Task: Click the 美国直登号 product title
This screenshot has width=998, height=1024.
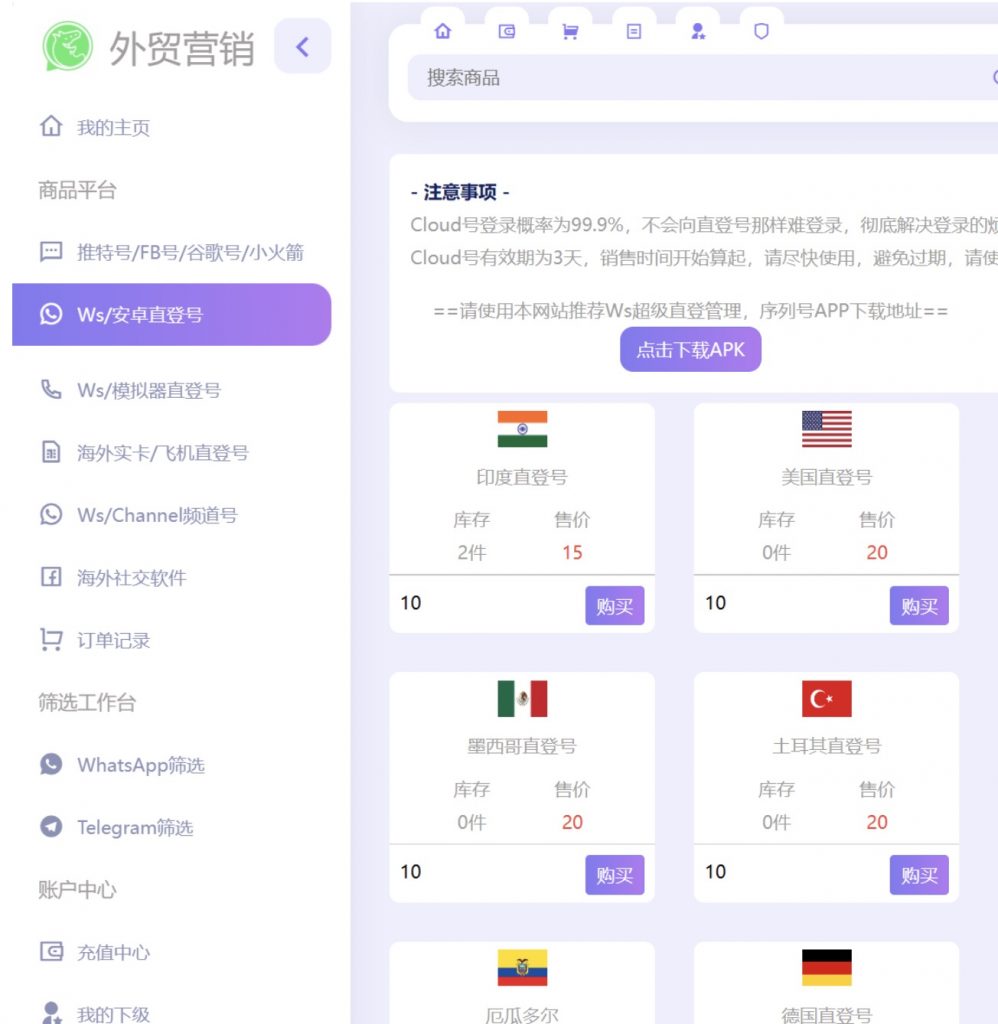Action: tap(827, 477)
